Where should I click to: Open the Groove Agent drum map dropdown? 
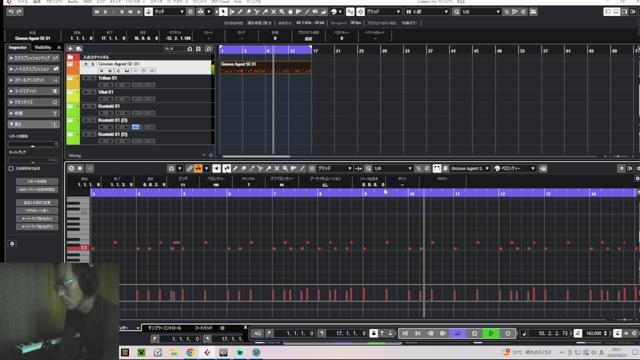(x=469, y=168)
